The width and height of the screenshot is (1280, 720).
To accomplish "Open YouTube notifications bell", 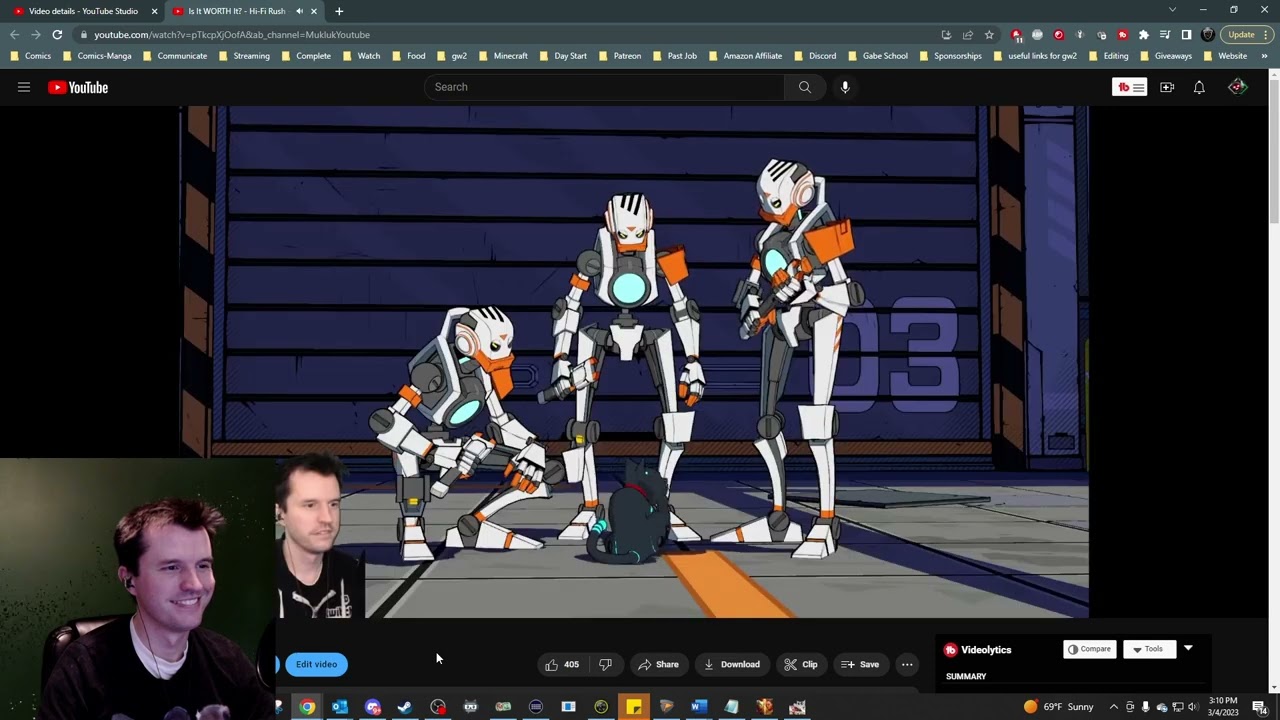I will (1199, 87).
